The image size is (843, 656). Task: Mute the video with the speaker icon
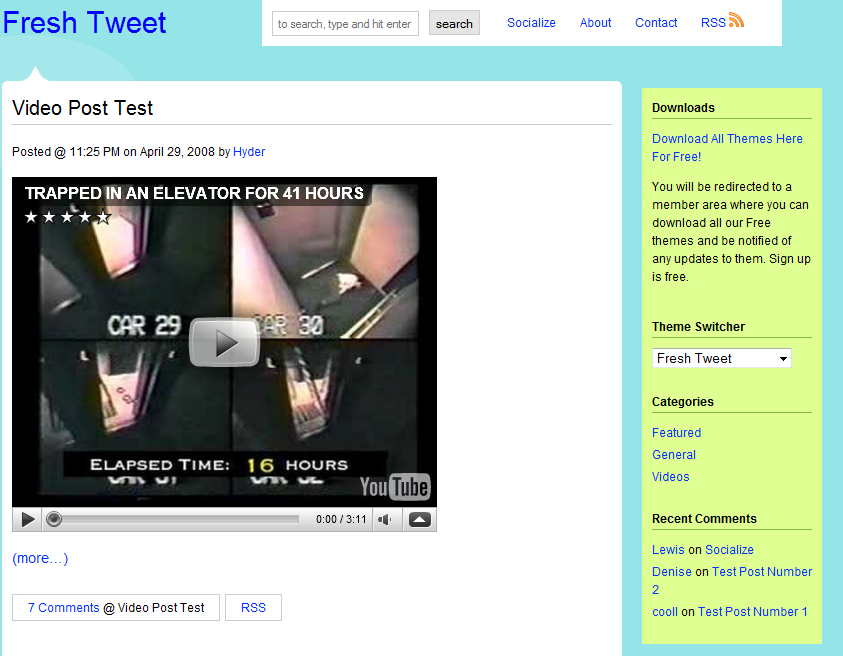pos(385,519)
